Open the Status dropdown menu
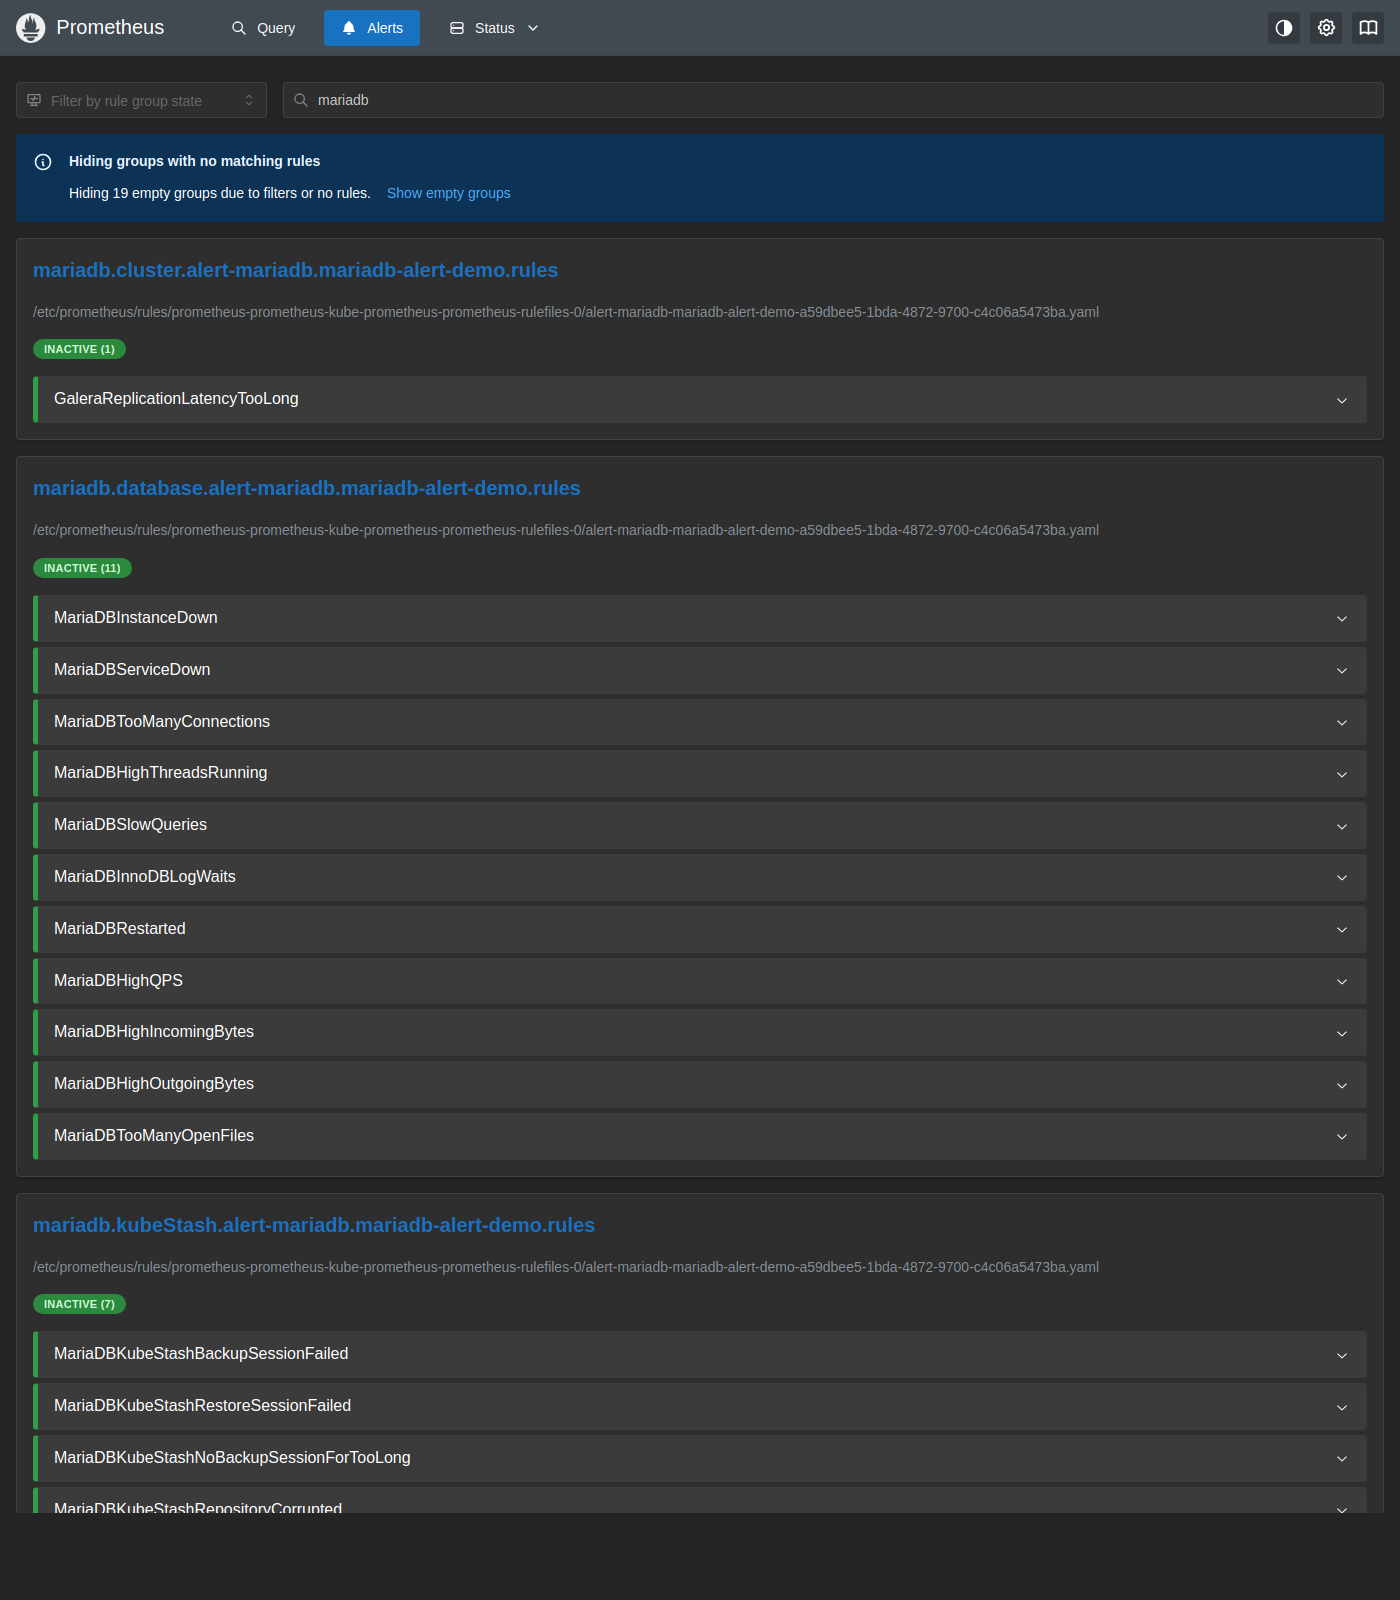Screen dimensions: 1400x1600 494,28
